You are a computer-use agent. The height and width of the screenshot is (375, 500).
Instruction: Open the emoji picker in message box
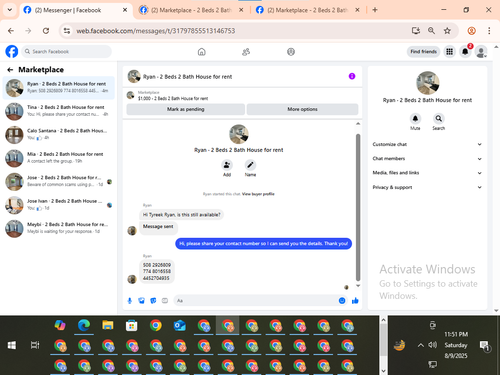tap(342, 301)
